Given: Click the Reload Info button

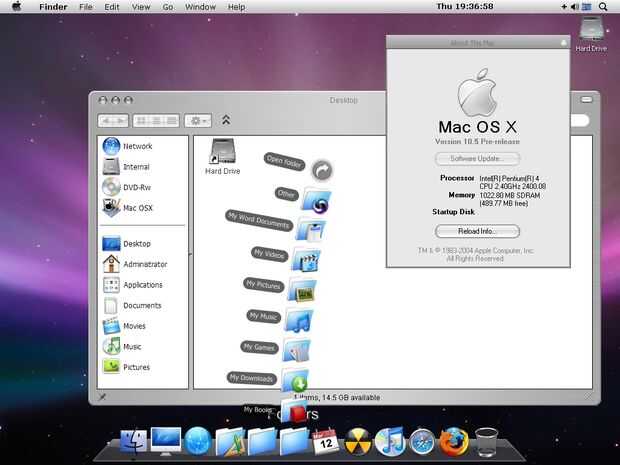Looking at the screenshot, I should click(477, 231).
